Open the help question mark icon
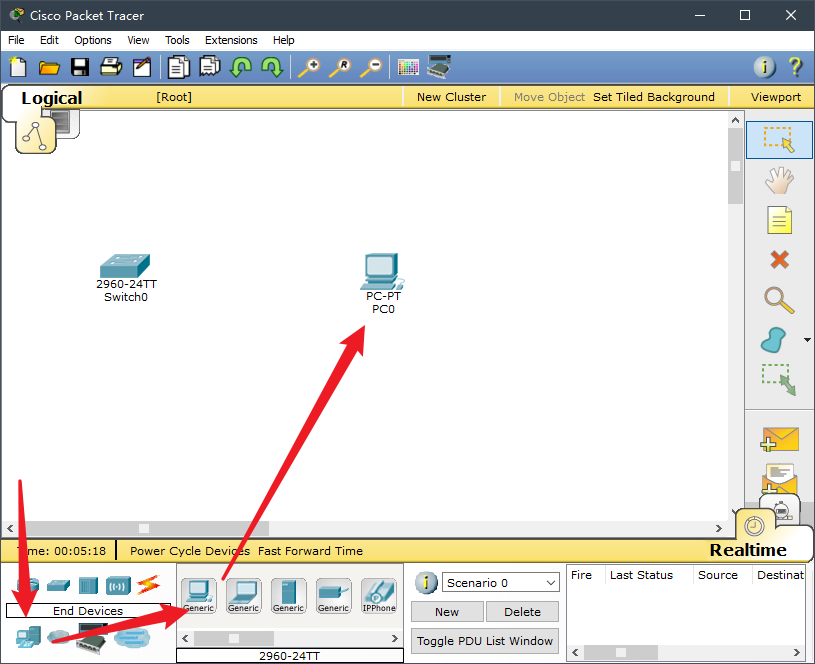Image resolution: width=815 pixels, height=664 pixels. point(795,67)
